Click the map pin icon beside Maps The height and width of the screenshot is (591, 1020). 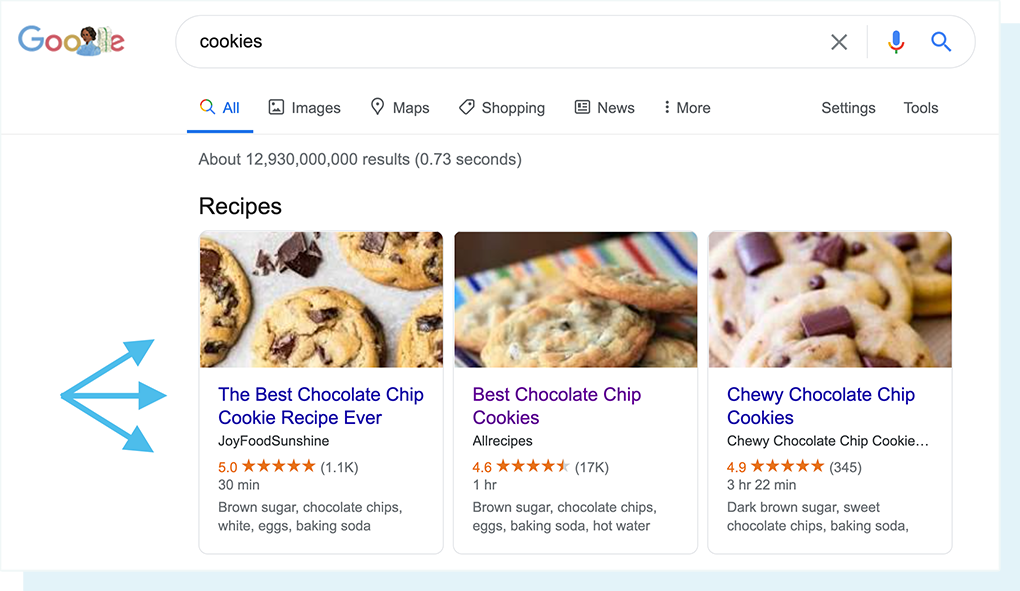coord(377,107)
